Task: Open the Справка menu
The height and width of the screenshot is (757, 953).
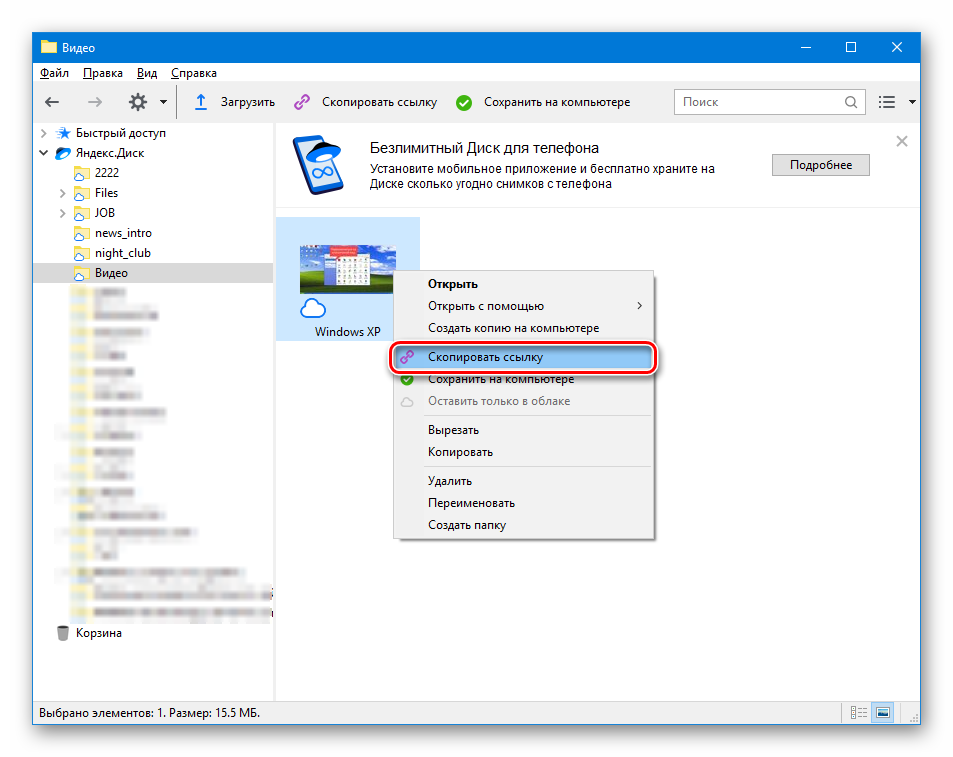Action: click(x=194, y=73)
